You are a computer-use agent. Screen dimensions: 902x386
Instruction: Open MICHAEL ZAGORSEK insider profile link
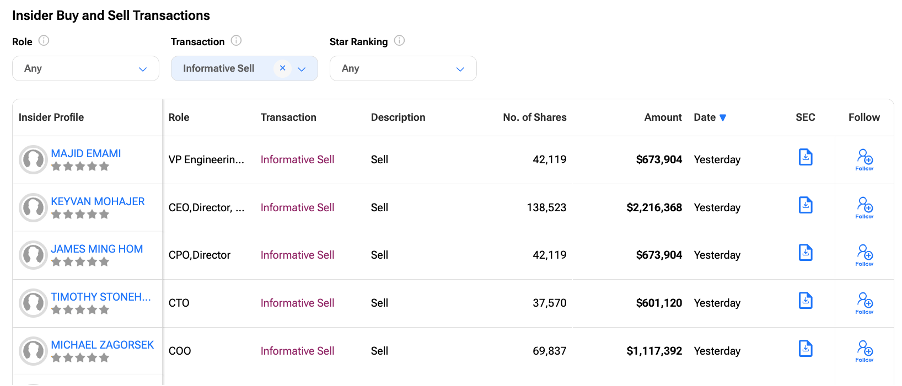click(102, 345)
